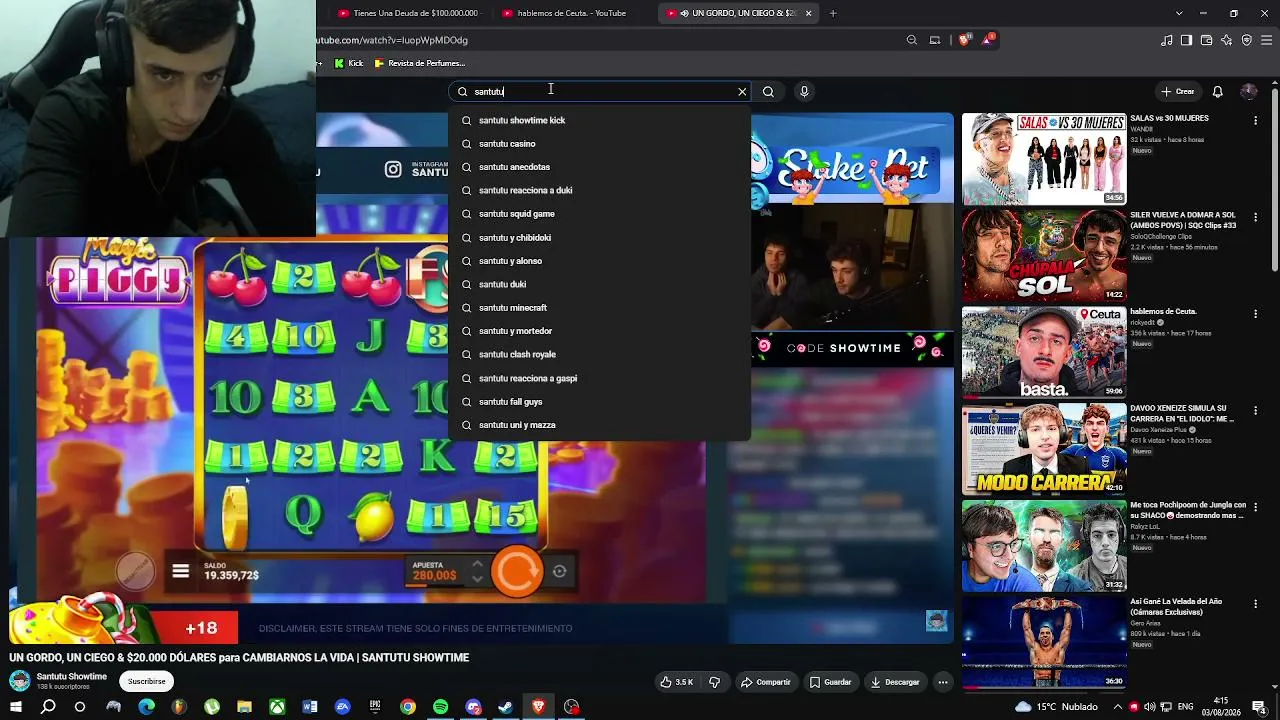This screenshot has width=1280, height=720.
Task: Click the Brave VPN shield icon
Action: coord(1246,40)
